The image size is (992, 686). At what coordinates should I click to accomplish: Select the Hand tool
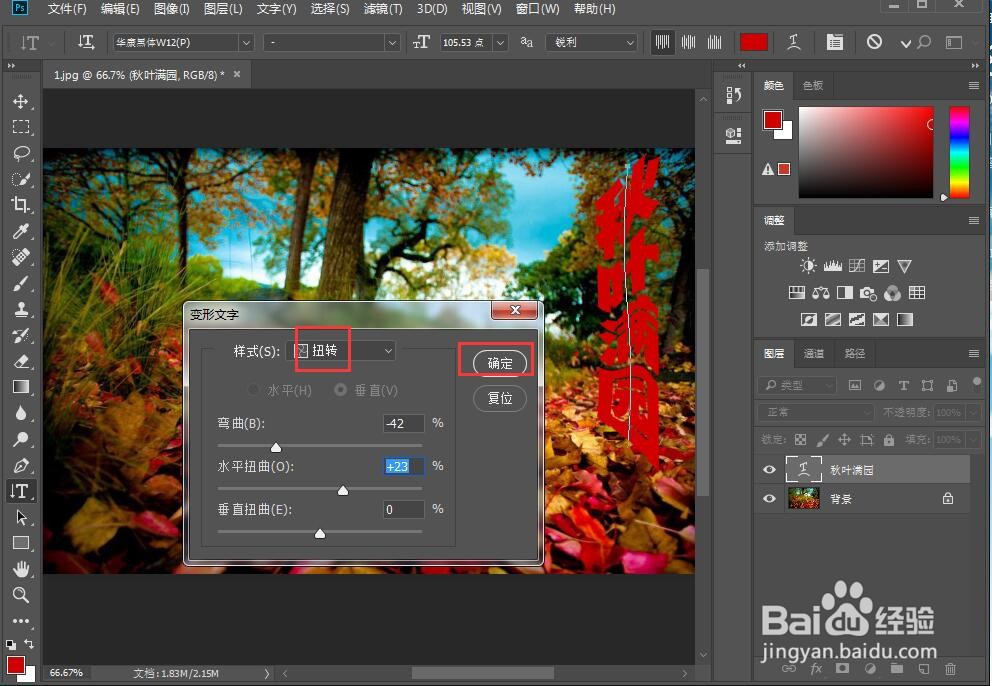tap(21, 569)
